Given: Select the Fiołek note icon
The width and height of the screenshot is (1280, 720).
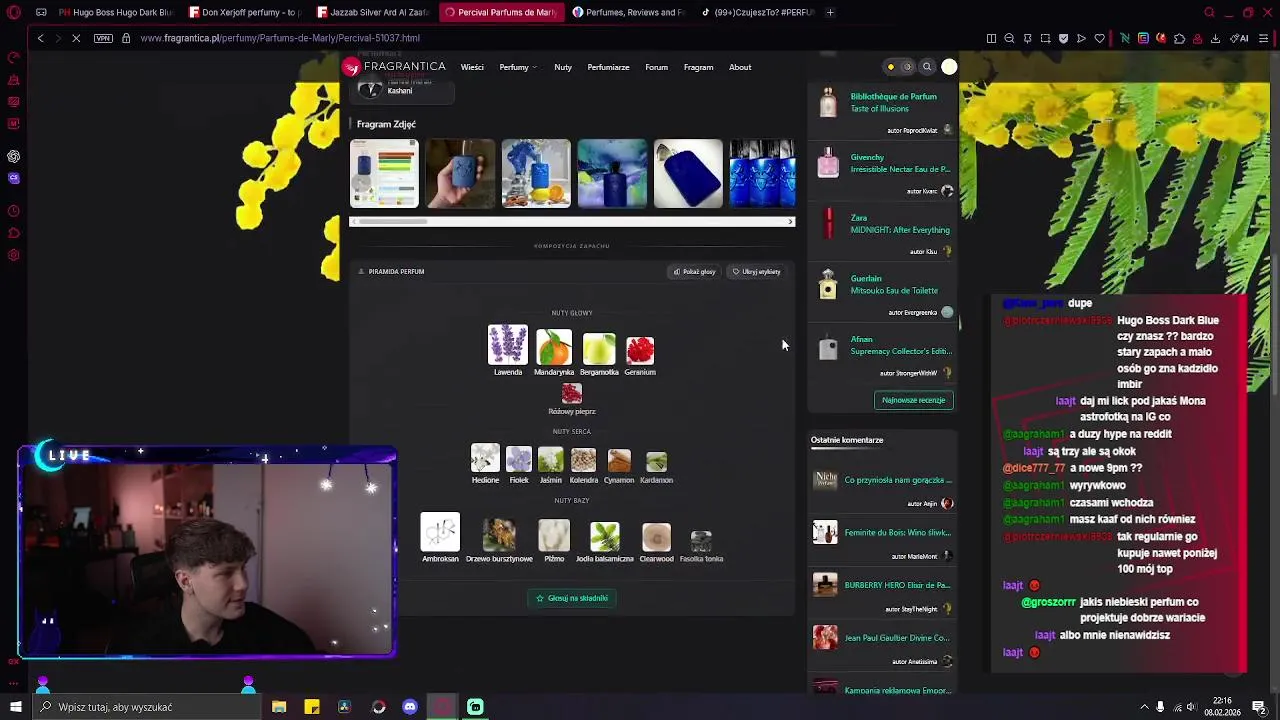Looking at the screenshot, I should pyautogui.click(x=519, y=459).
